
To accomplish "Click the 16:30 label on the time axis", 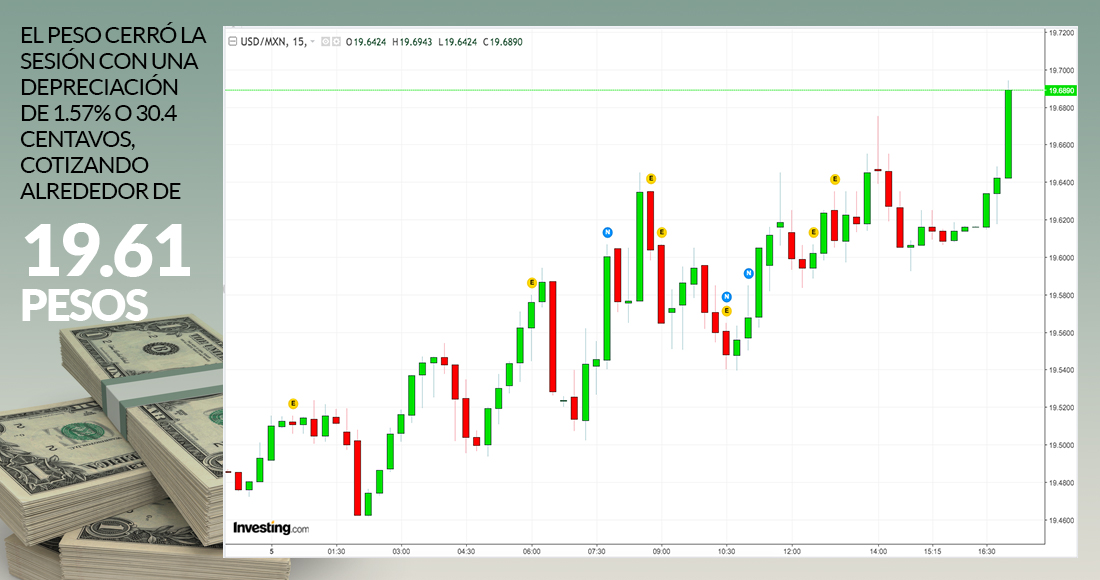I will [987, 551].
